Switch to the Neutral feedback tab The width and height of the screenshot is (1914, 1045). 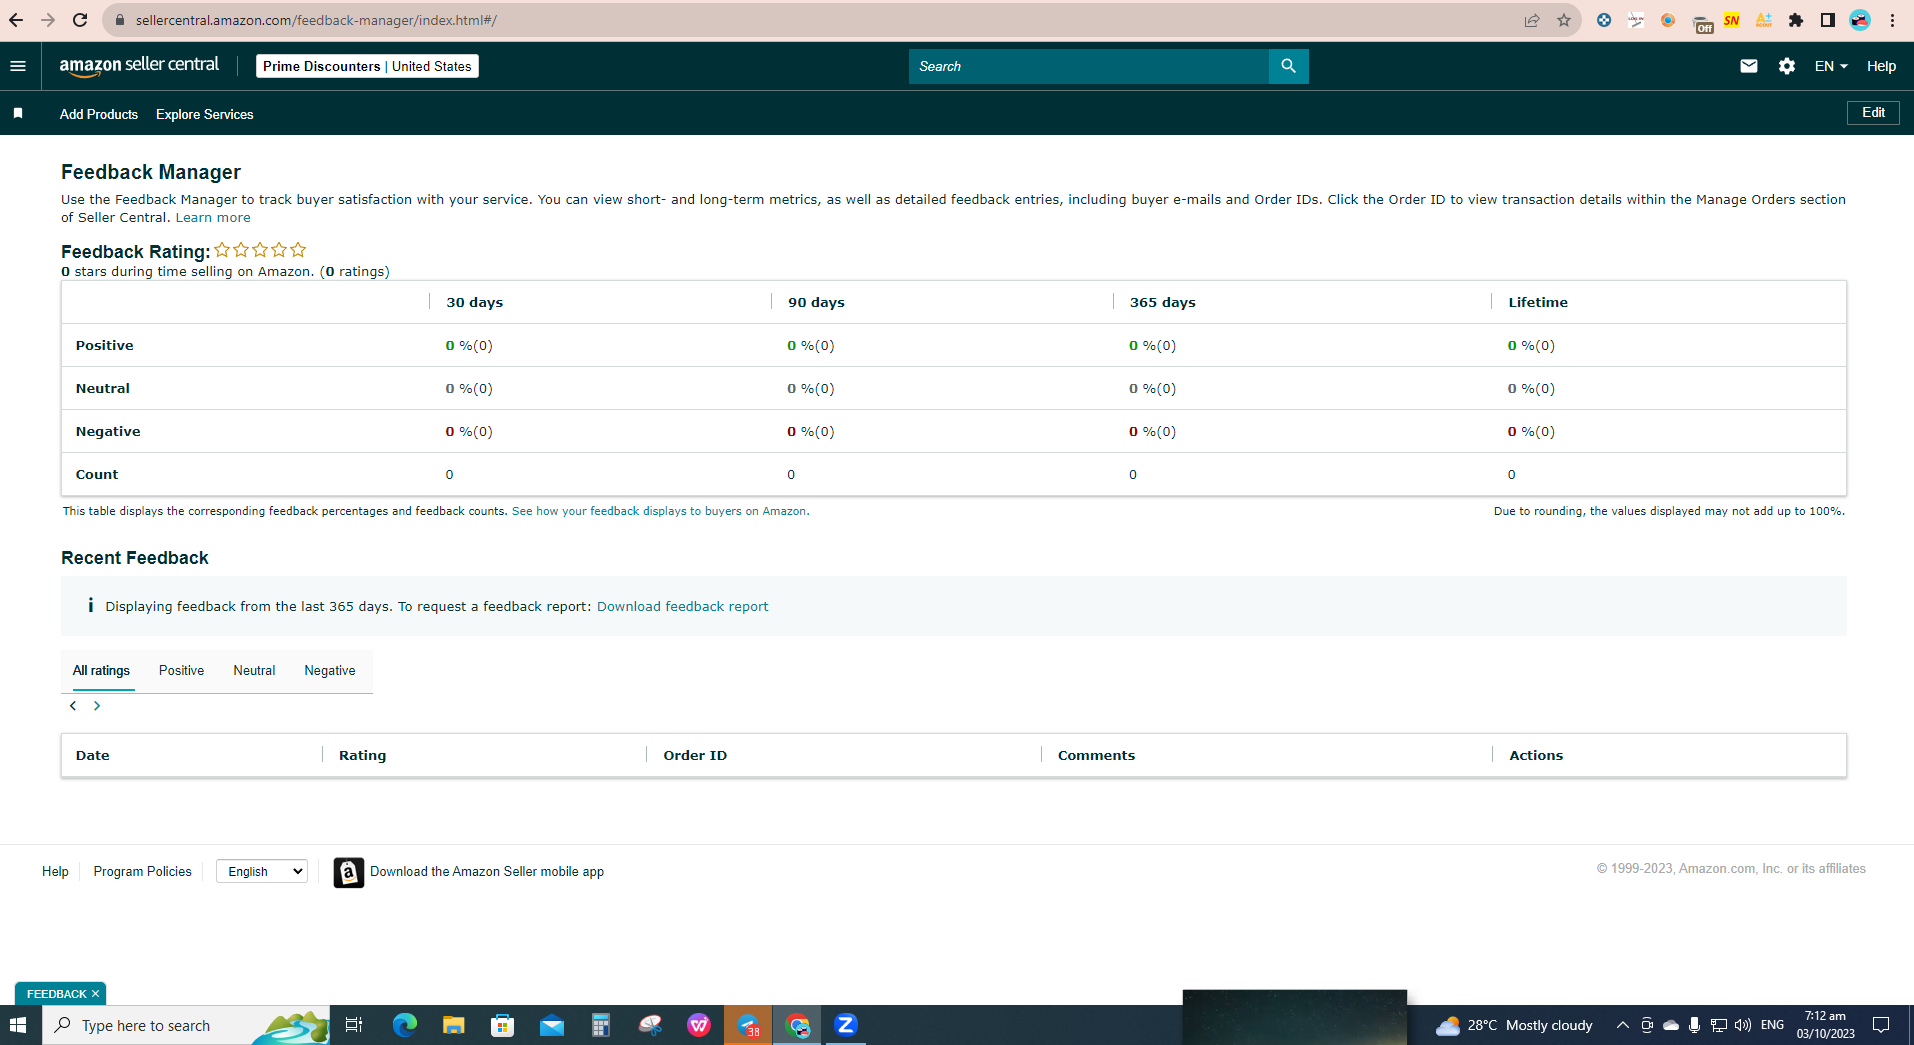(254, 670)
